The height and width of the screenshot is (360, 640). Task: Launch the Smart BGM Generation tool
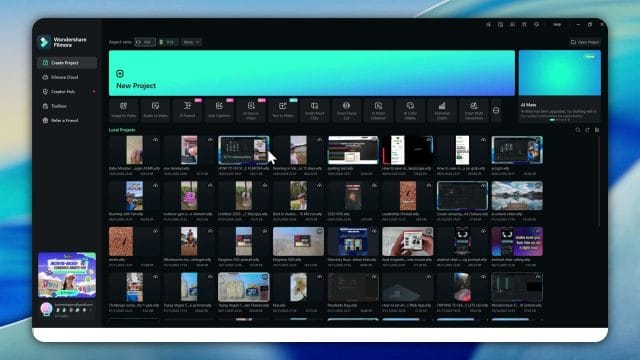(473, 110)
